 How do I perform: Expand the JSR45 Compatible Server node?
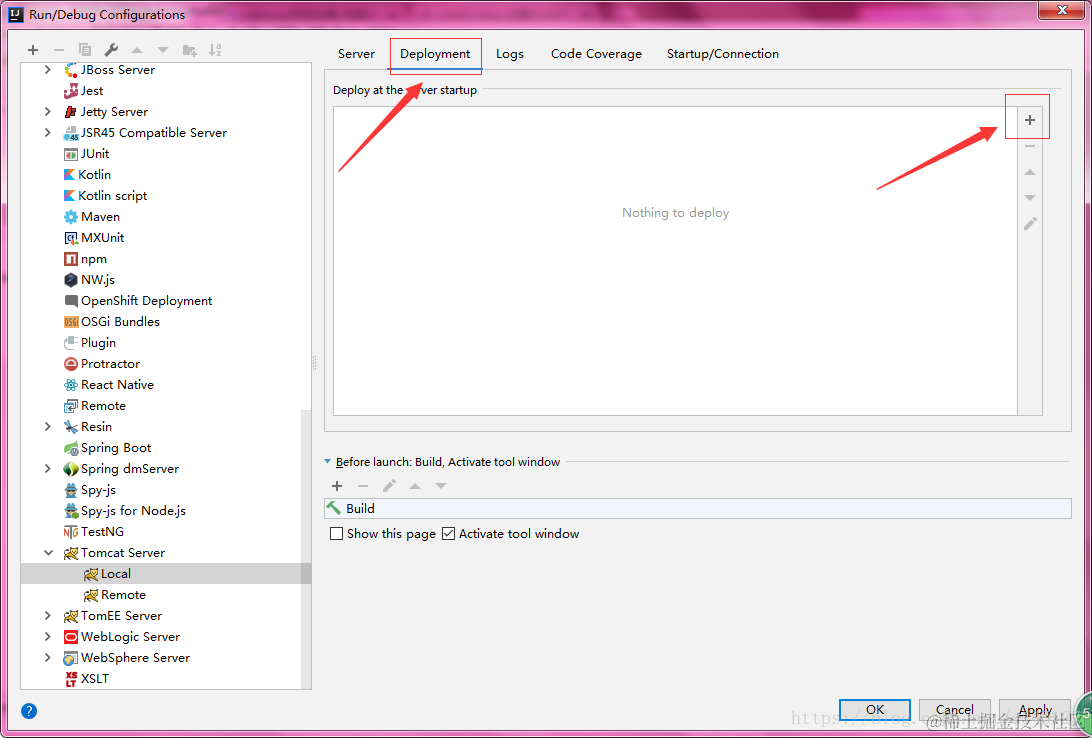(x=47, y=132)
